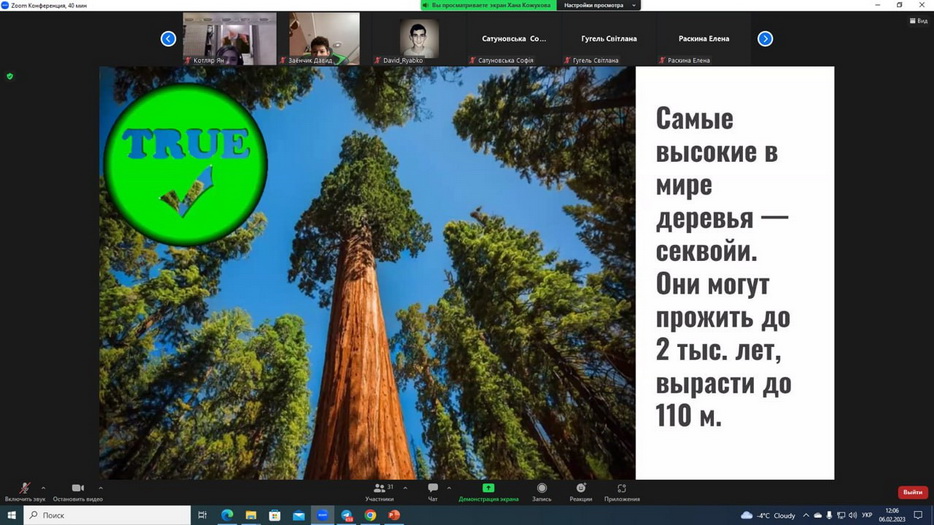Open the Приложения apps icon
Image resolution: width=934 pixels, height=525 pixels.
pos(621,489)
